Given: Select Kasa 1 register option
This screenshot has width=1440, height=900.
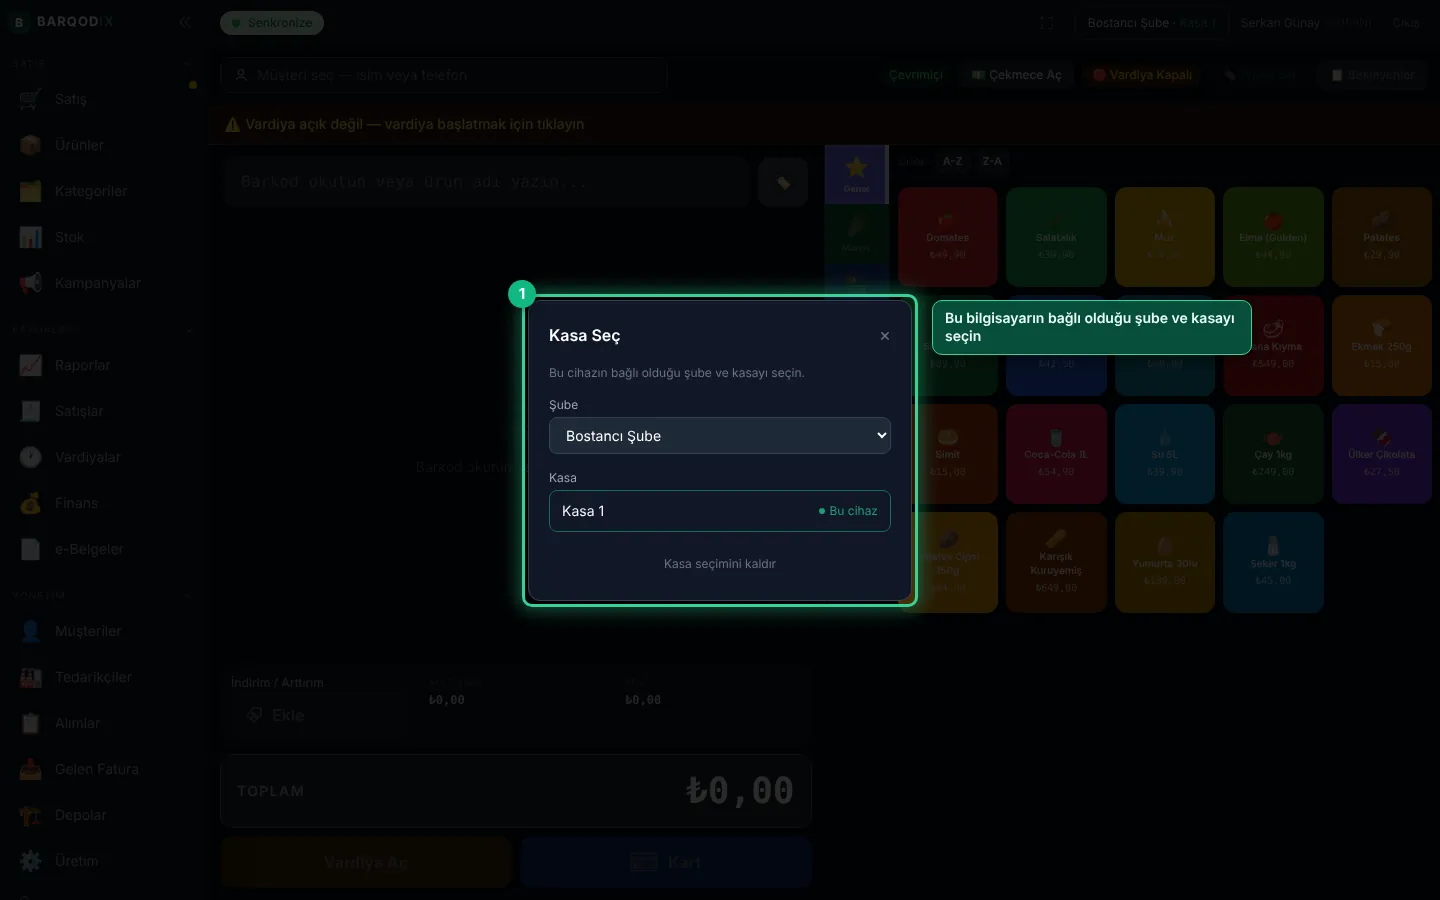Looking at the screenshot, I should click(720, 511).
